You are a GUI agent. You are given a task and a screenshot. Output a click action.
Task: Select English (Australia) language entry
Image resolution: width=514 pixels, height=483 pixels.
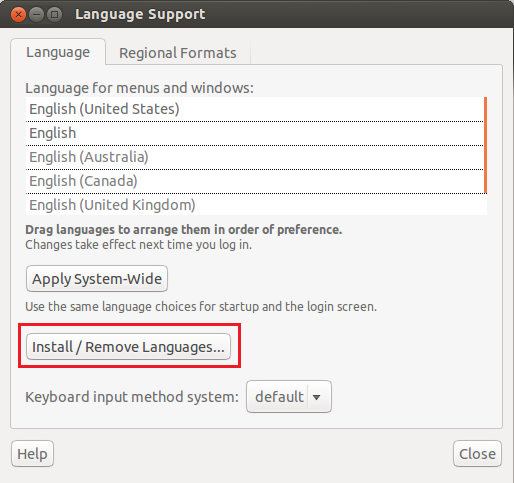254,157
